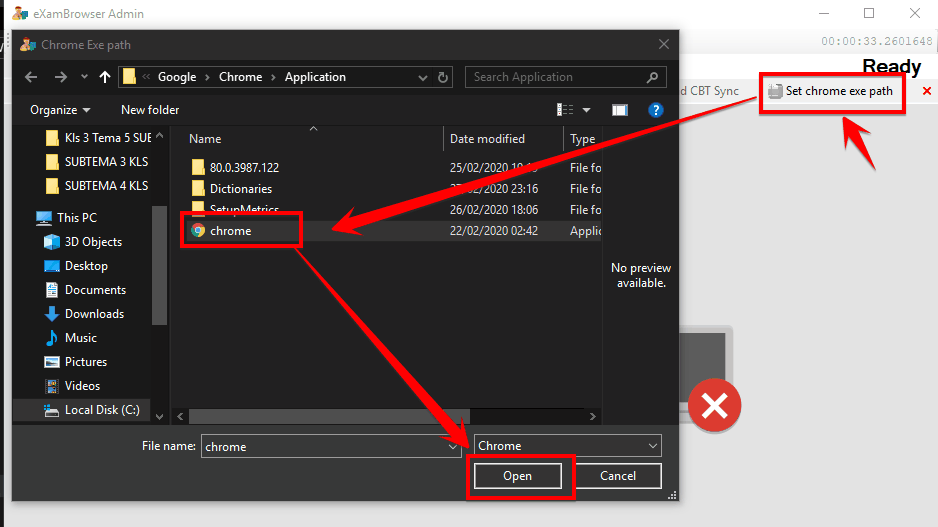Open the Organize menu
Screen dimensions: 938x527
60,110
